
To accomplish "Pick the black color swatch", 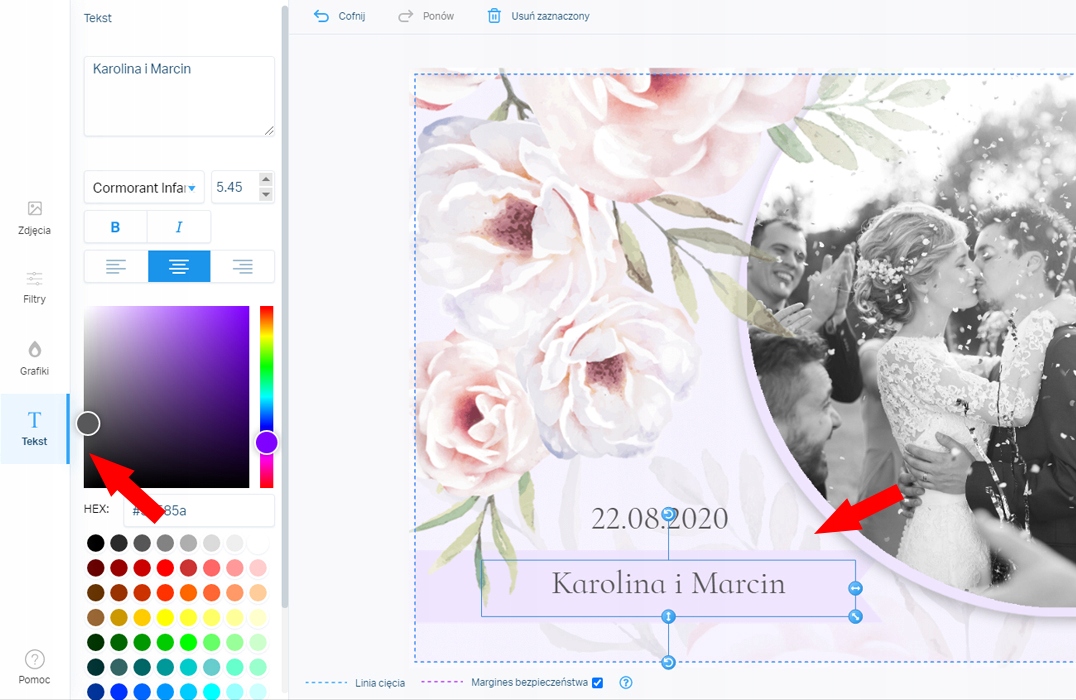I will 95,543.
